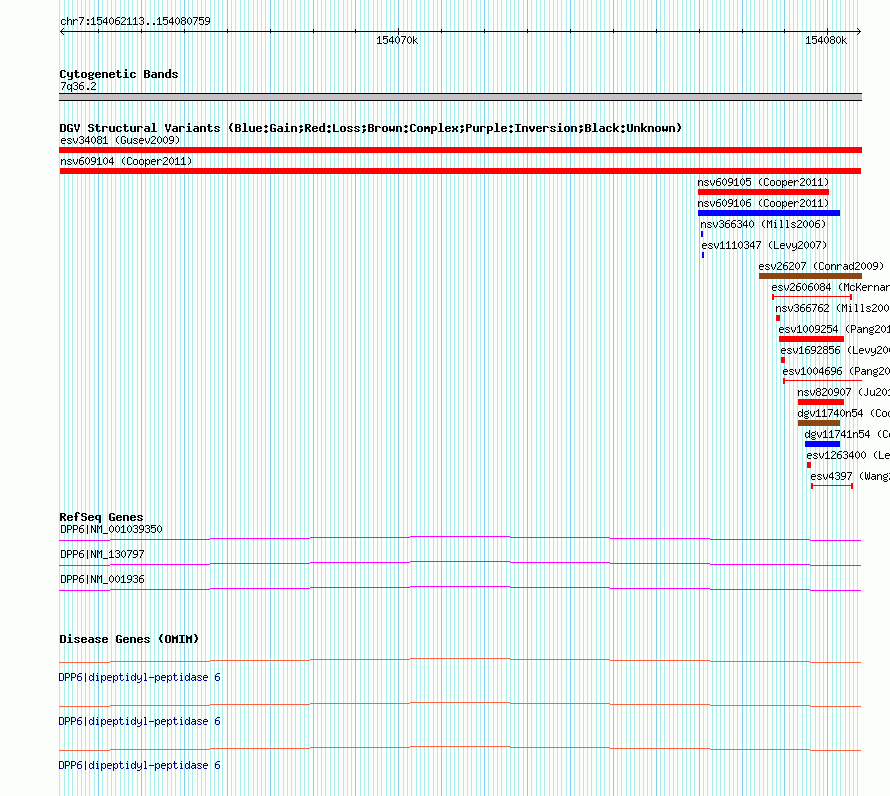Click the nsv609105 (Cooper2011) red bar
Screen dimensions: 890x796
coord(763,192)
